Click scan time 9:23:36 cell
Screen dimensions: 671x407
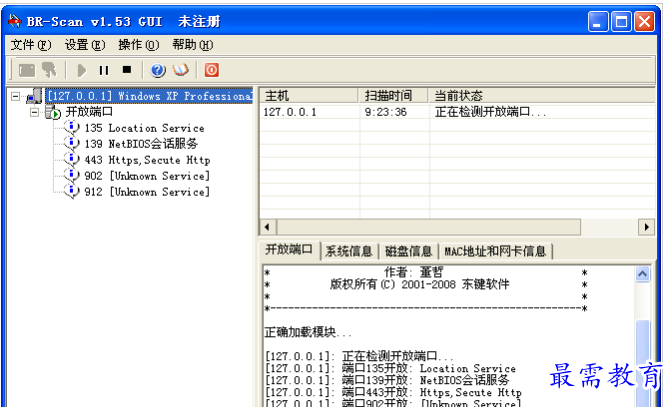pos(386,112)
